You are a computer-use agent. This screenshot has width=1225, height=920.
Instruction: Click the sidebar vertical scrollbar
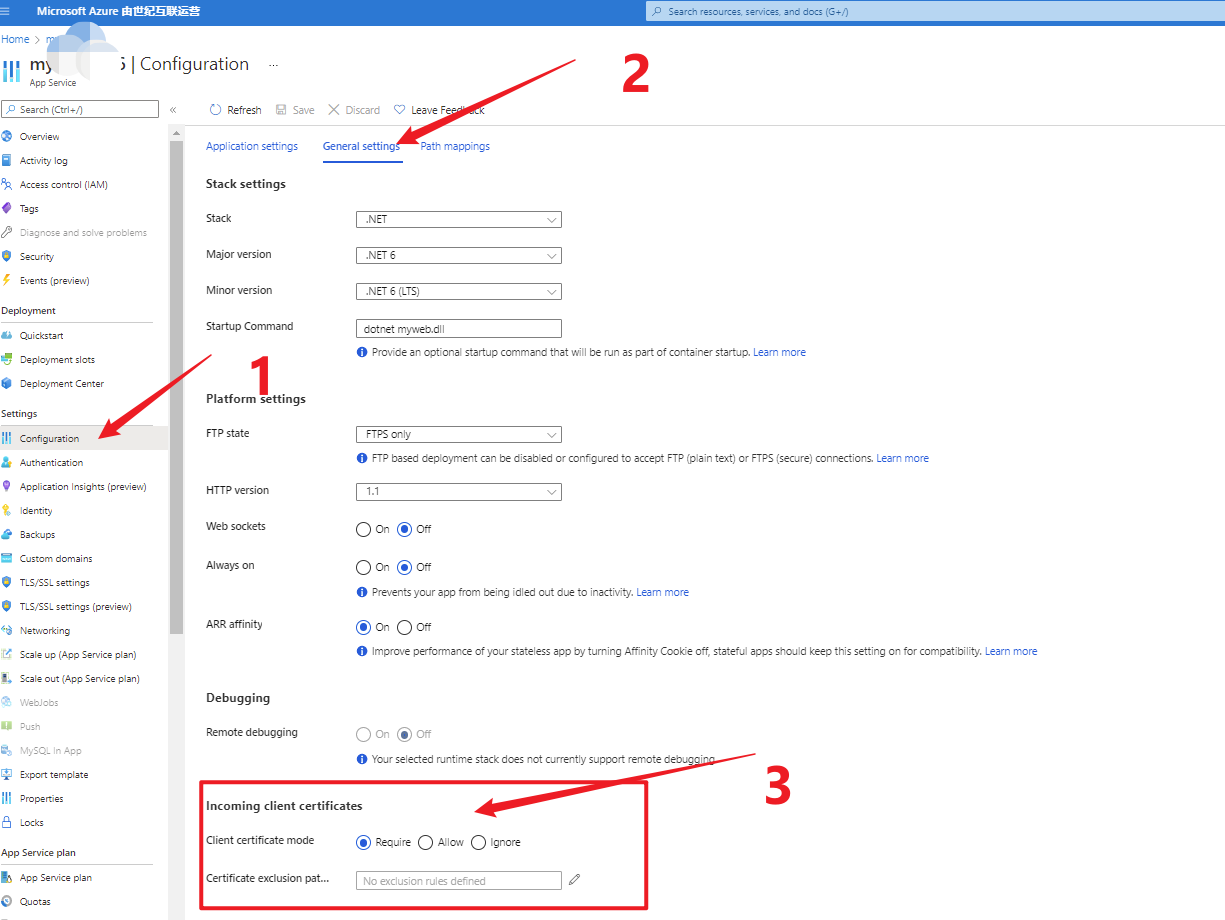coord(176,400)
